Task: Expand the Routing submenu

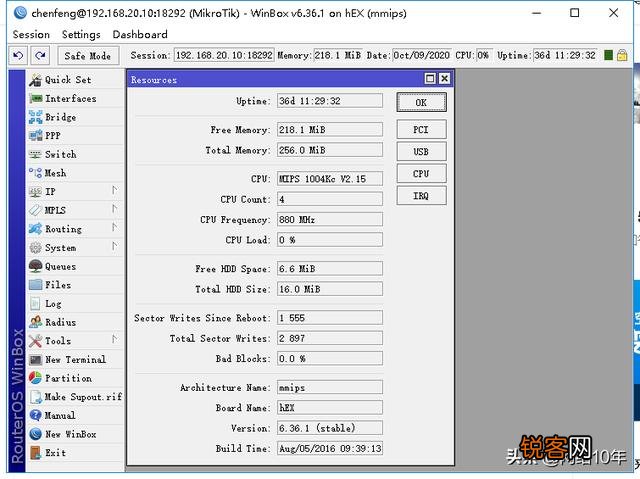Action: [x=63, y=229]
